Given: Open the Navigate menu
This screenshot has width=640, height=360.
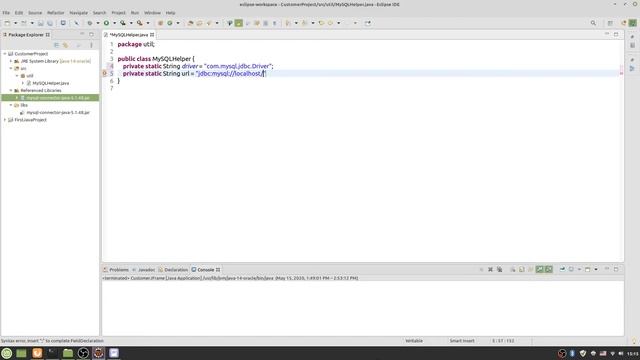Looking at the screenshot, I should [78, 13].
